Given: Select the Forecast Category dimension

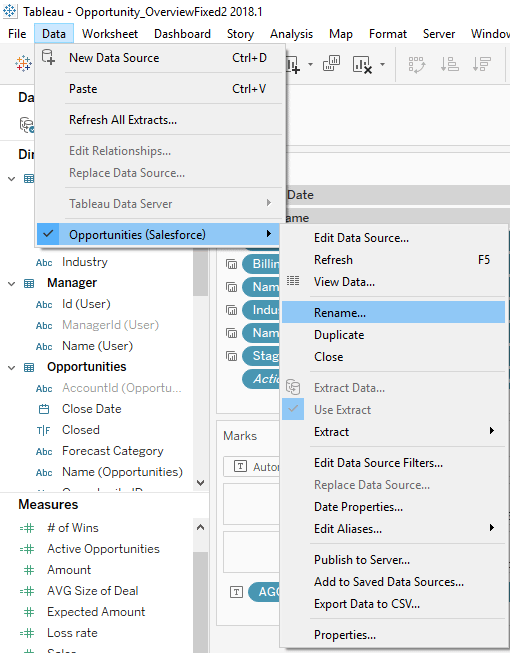Looking at the screenshot, I should pyautogui.click(x=112, y=451).
